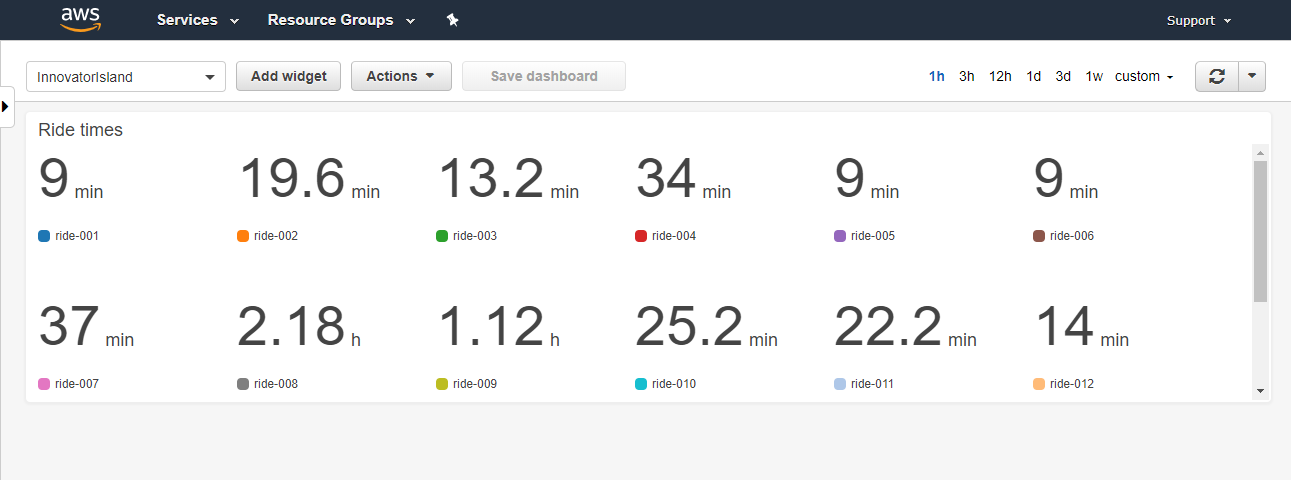Screen dimensions: 1291x480
Task: Select the 3h time range
Action: (x=967, y=76)
